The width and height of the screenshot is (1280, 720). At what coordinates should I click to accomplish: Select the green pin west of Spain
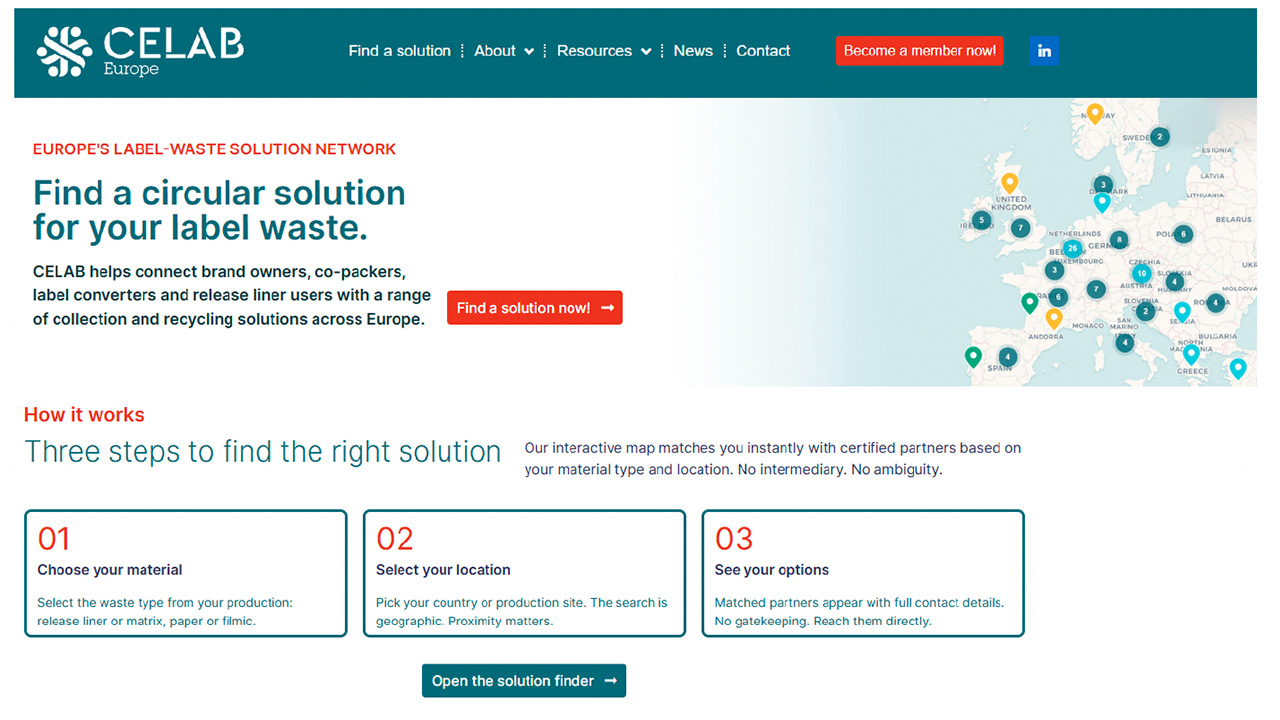pos(973,357)
